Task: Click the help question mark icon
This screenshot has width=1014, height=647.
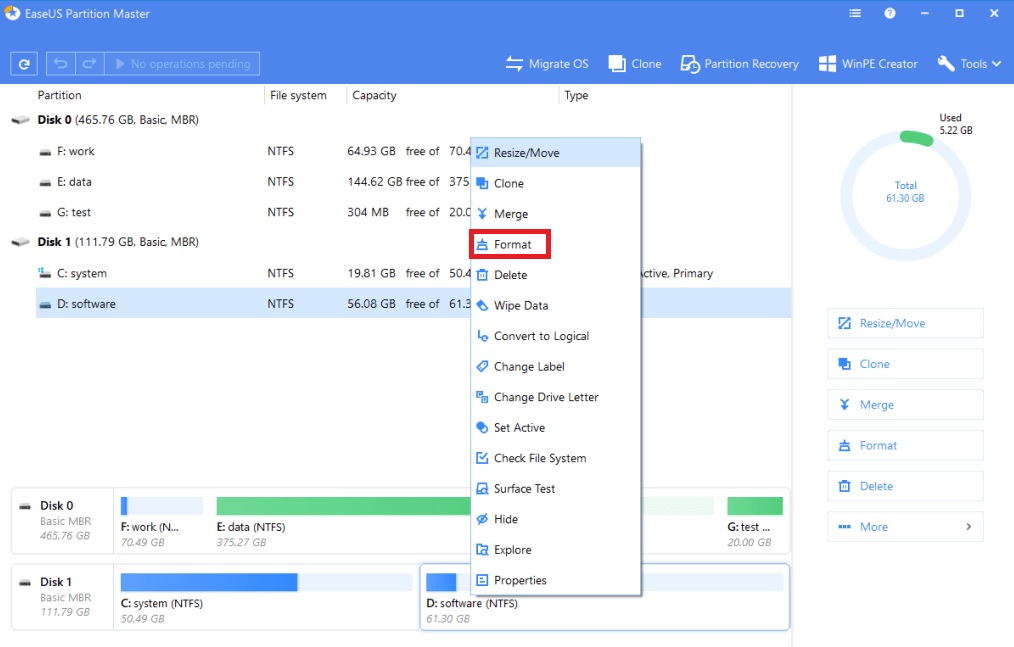Action: pyautogui.click(x=889, y=14)
